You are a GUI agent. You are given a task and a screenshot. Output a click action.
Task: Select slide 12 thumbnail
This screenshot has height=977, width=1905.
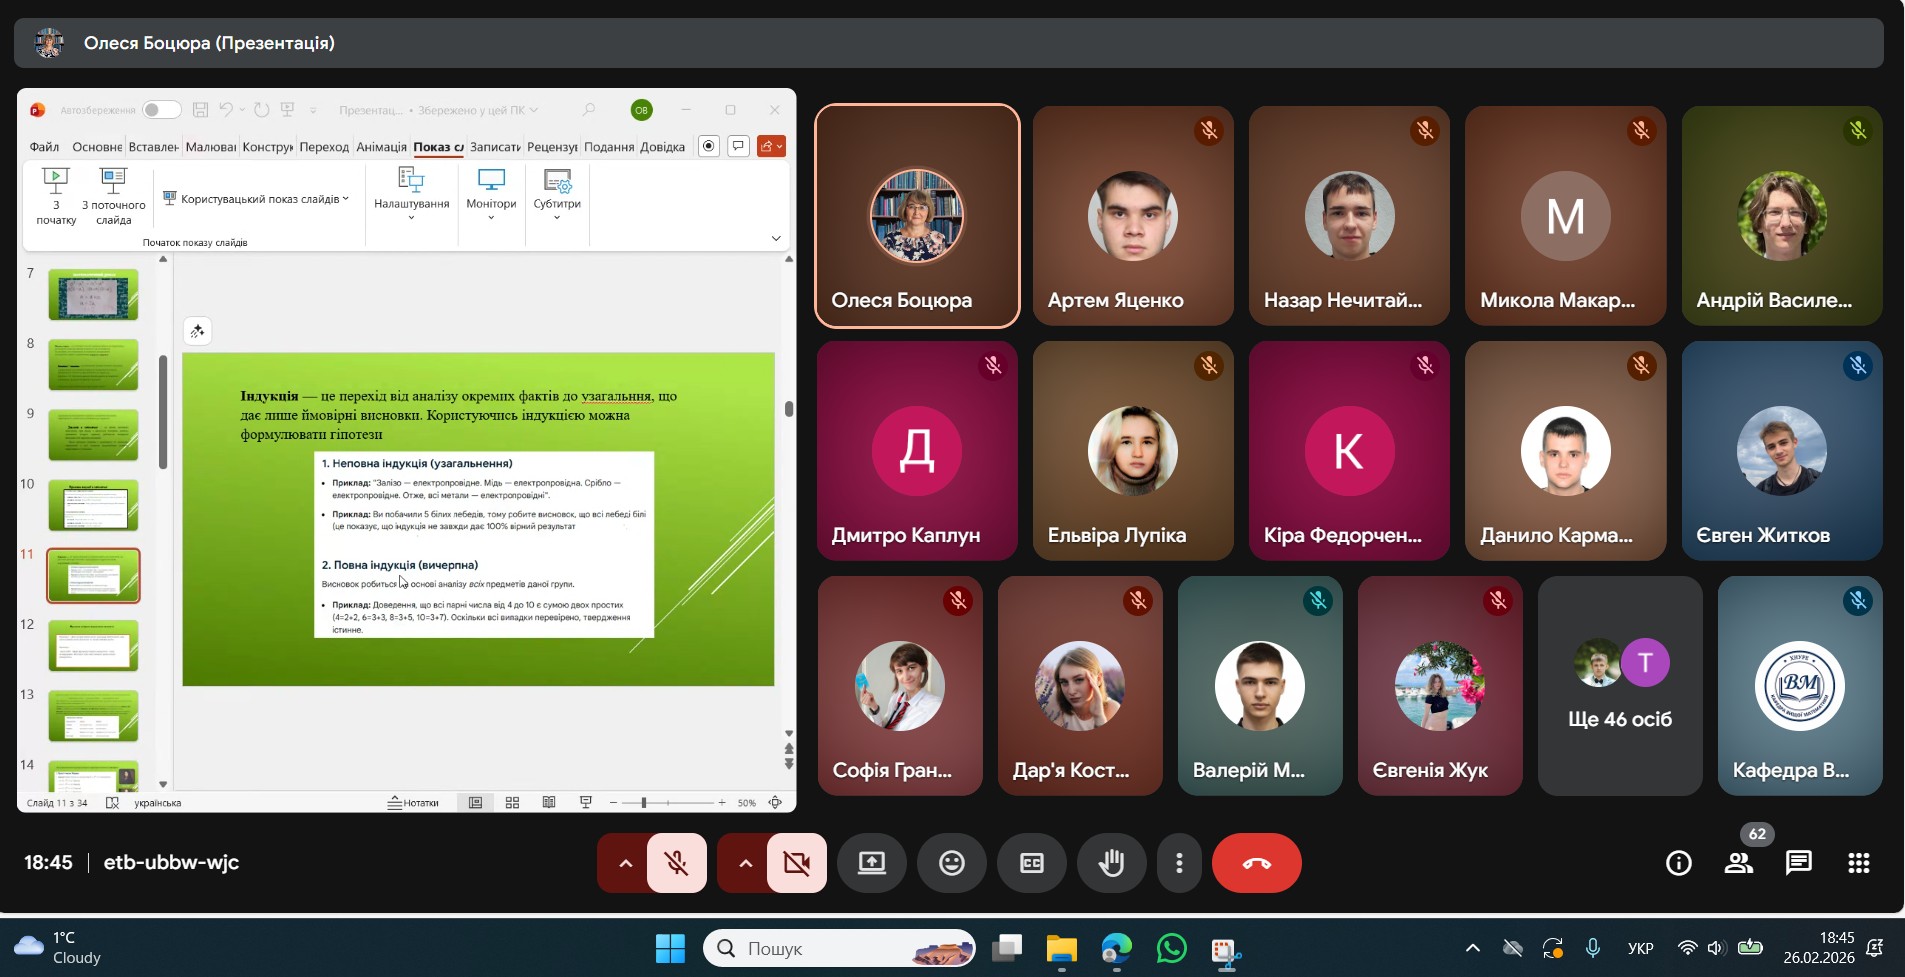(x=93, y=646)
